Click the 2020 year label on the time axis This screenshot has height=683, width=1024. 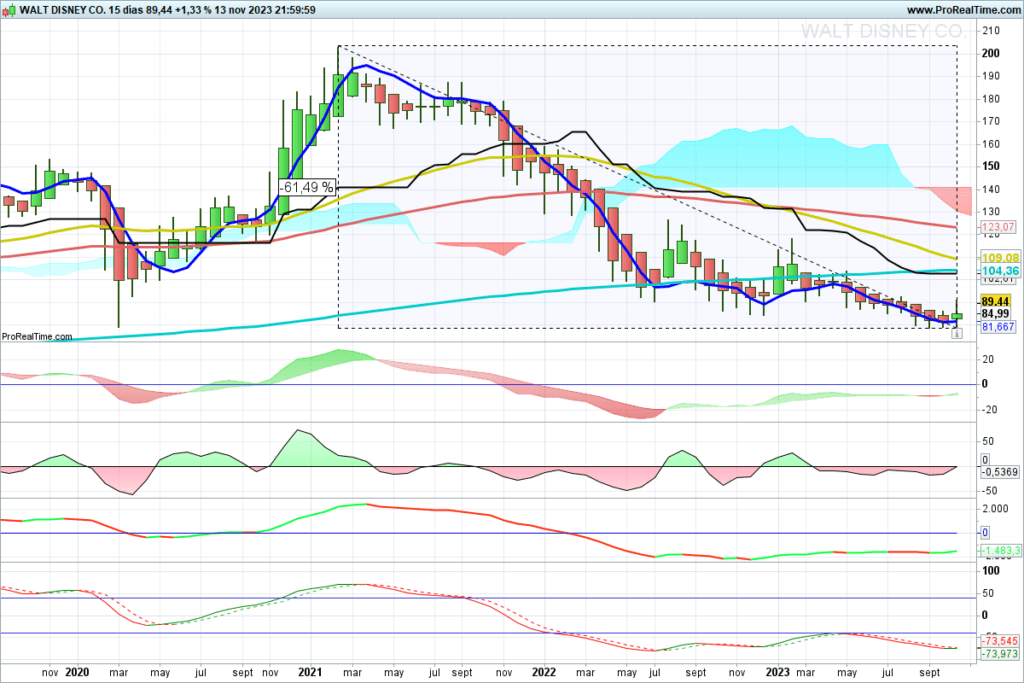(x=77, y=672)
